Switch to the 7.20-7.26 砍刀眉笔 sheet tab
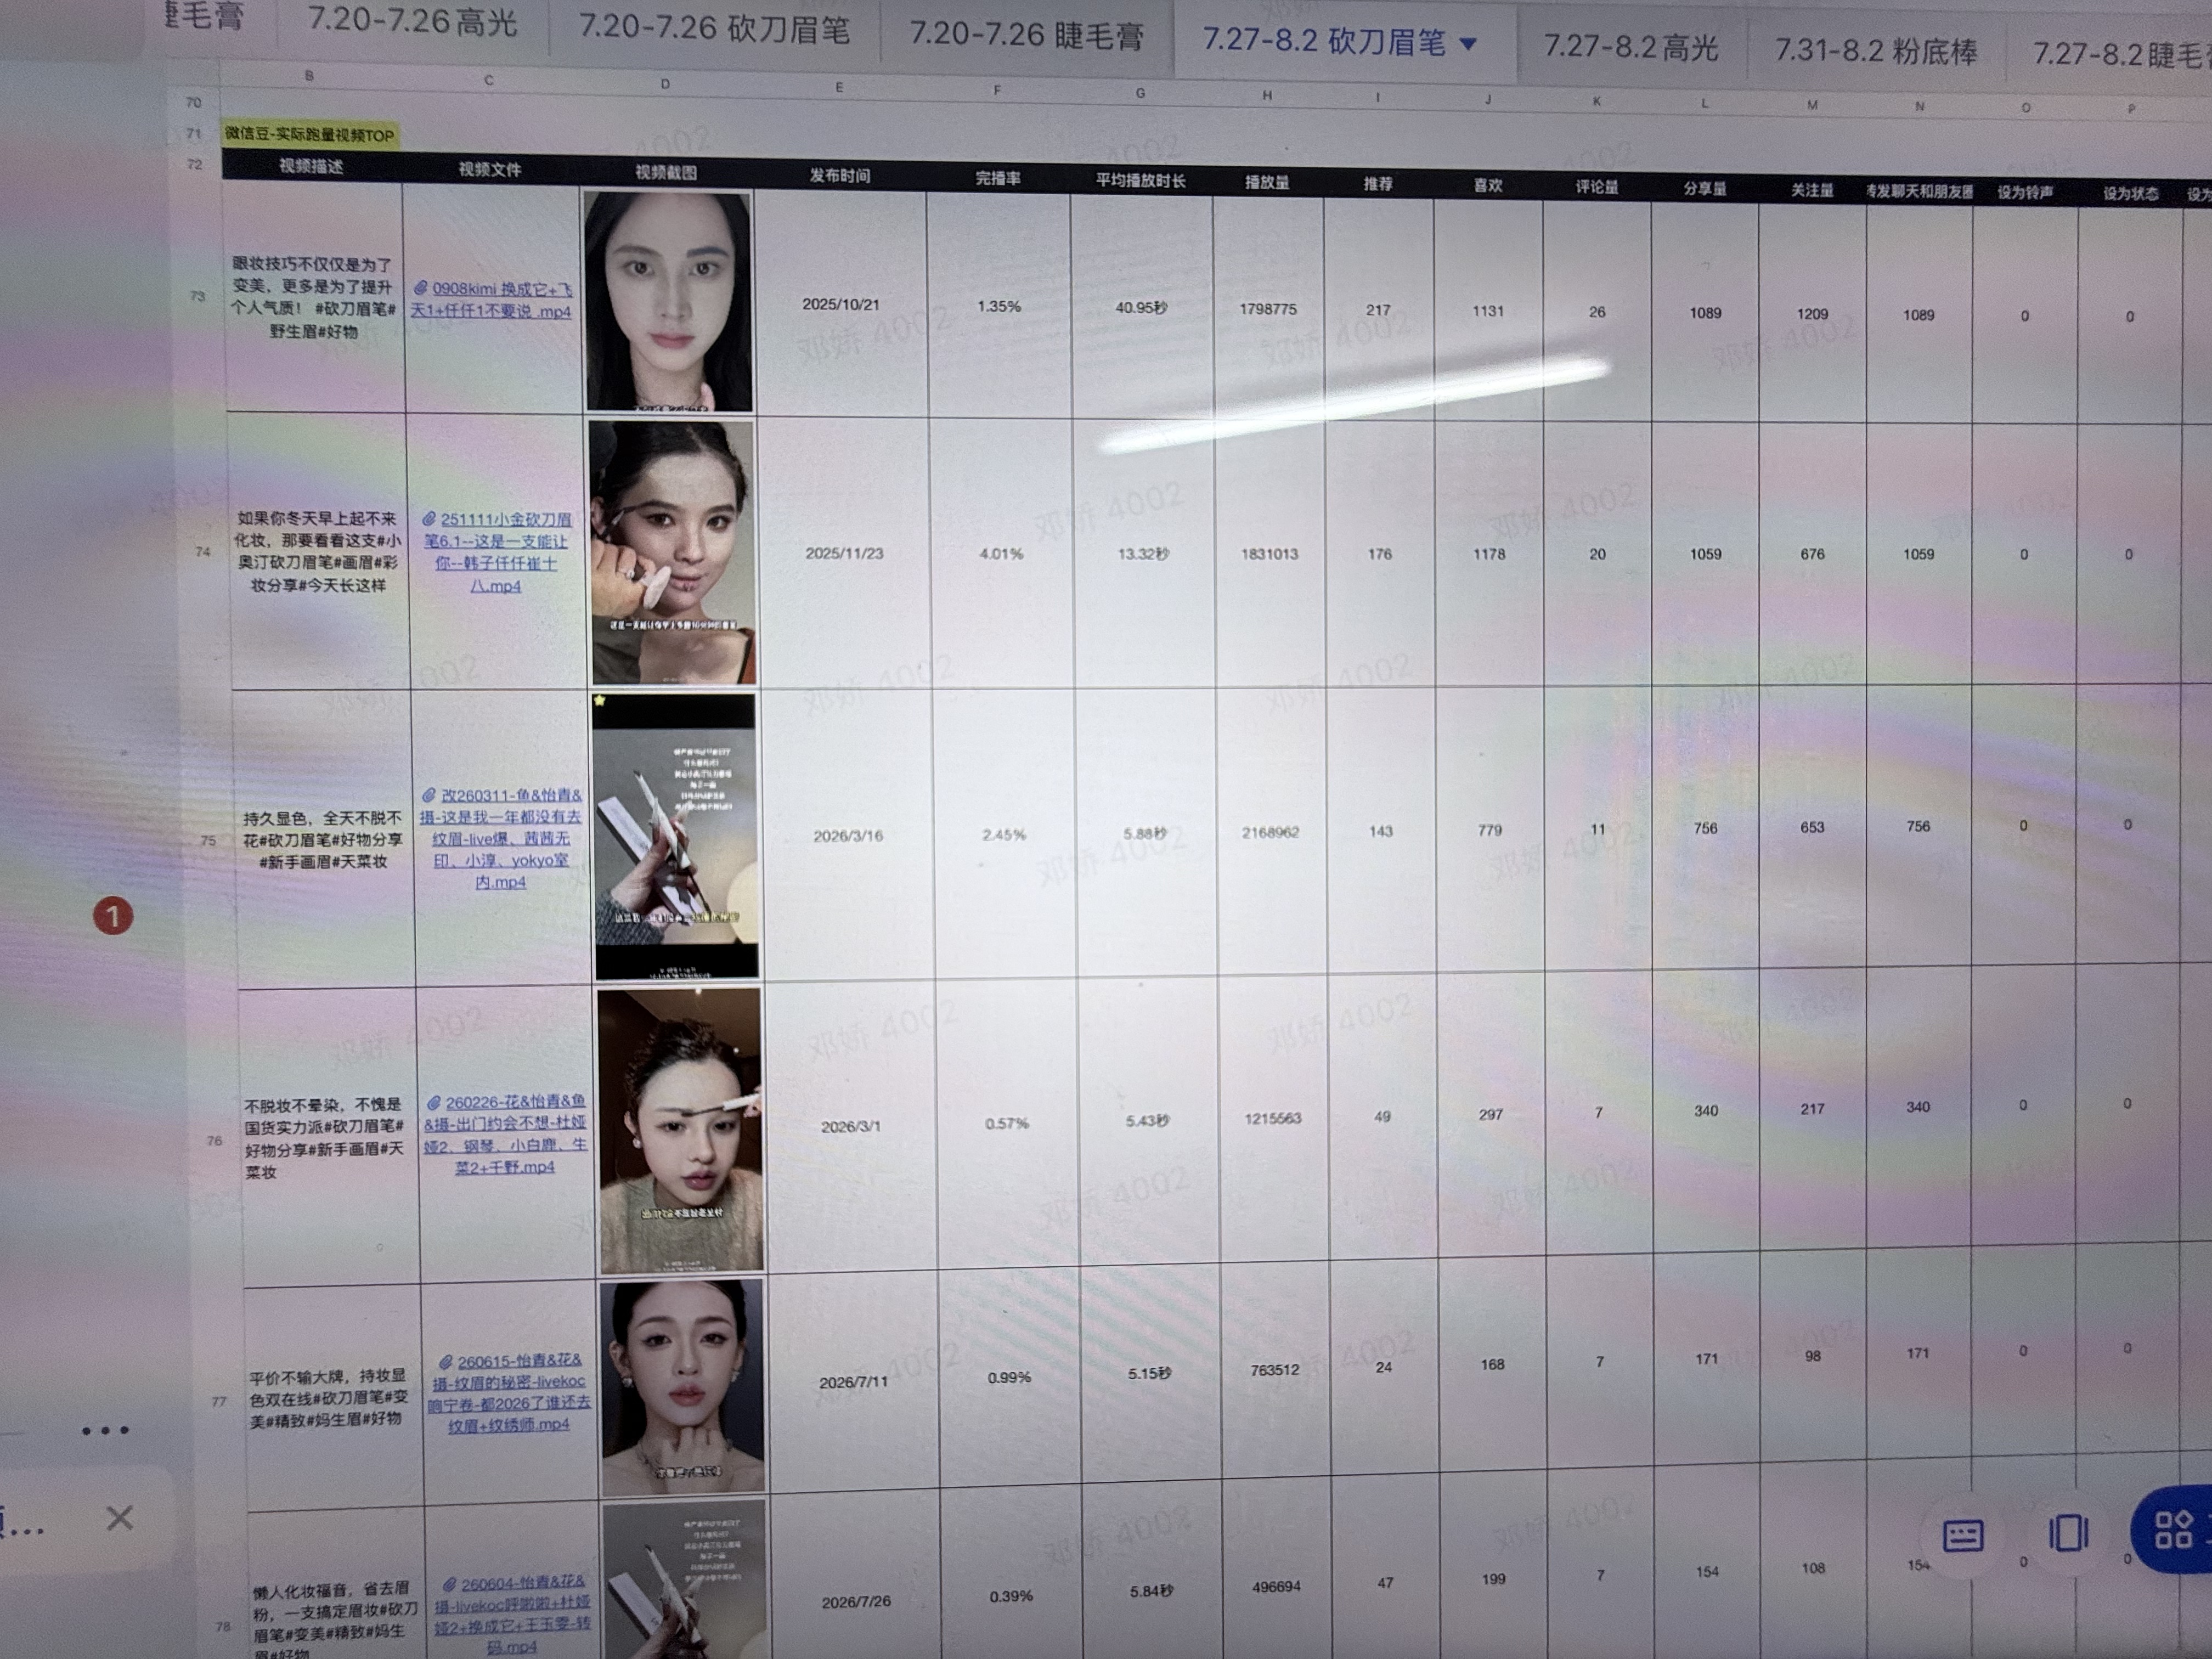 click(x=714, y=28)
